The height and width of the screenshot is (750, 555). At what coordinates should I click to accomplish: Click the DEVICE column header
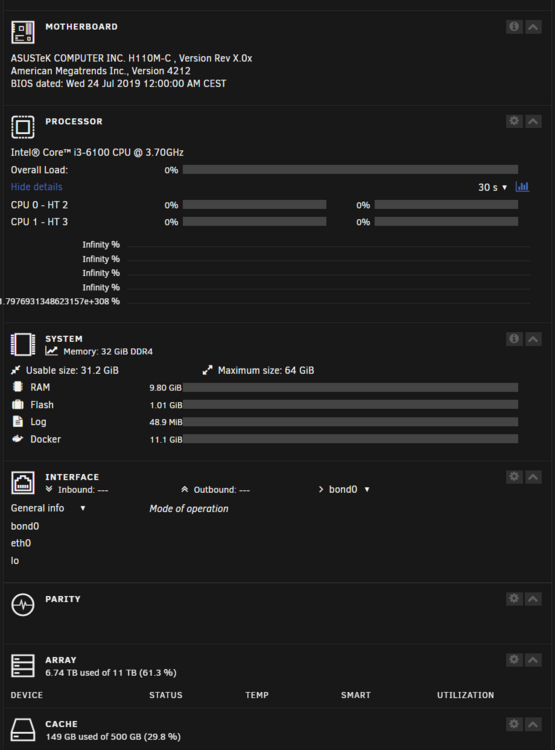26,695
